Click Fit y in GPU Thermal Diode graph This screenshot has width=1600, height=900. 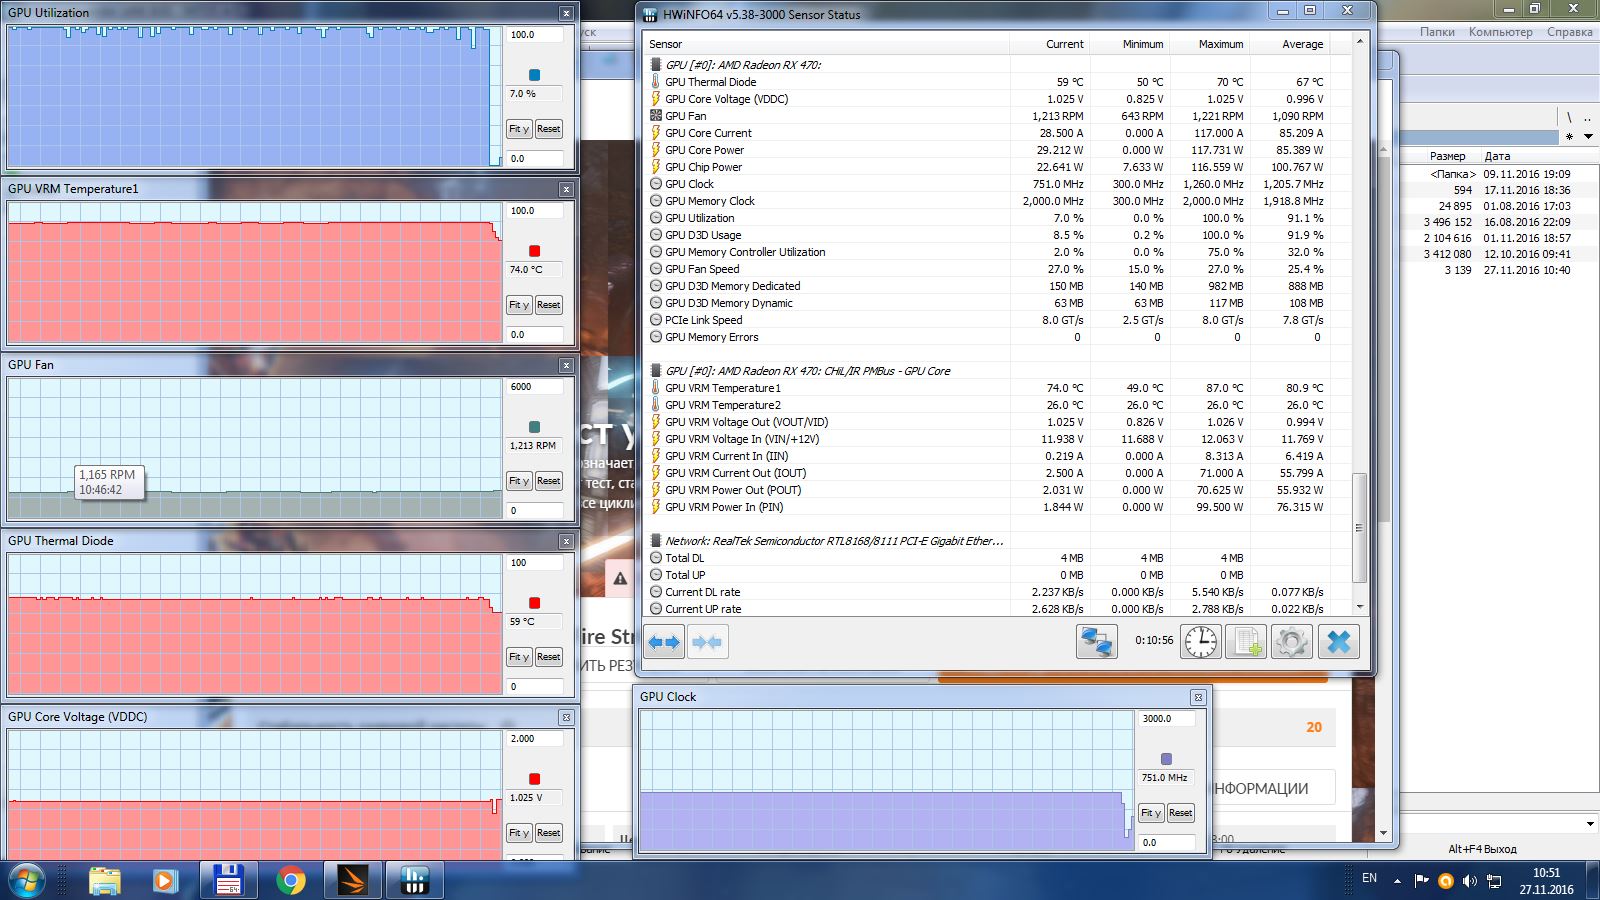tap(519, 657)
